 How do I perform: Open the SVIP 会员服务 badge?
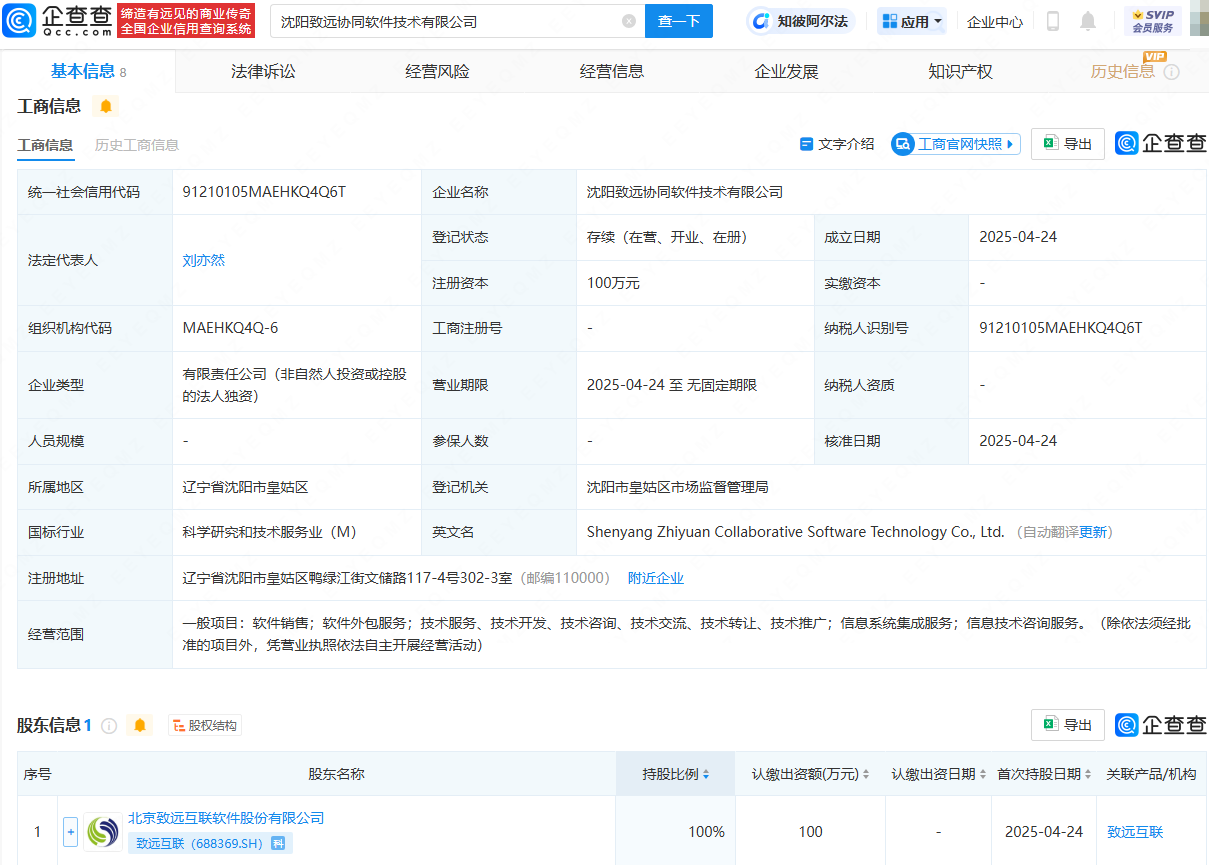tap(1152, 21)
